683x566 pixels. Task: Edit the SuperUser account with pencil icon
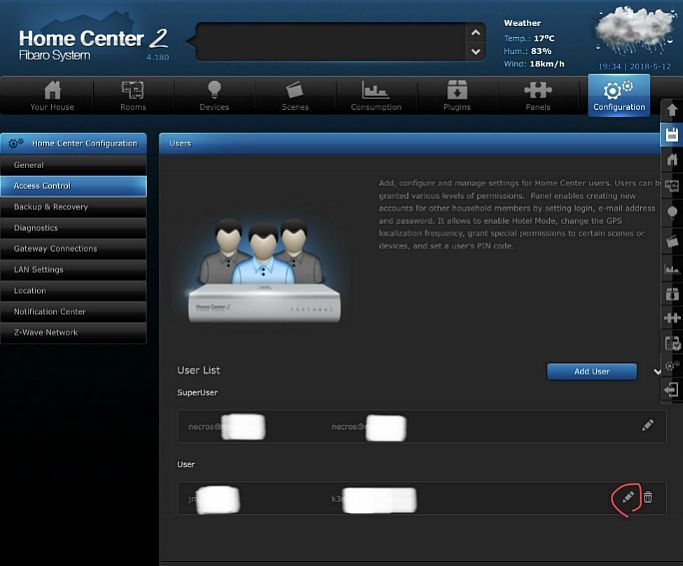pos(648,425)
